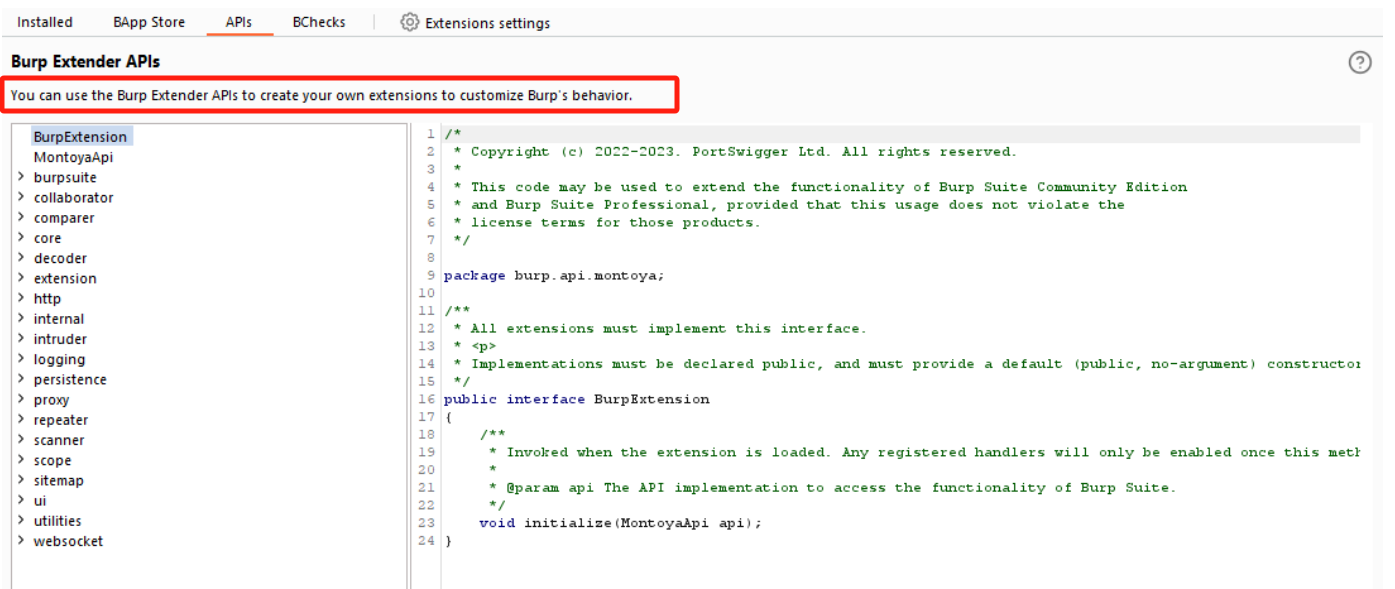Image resolution: width=1395 pixels, height=589 pixels.
Task: Select the APIs tab
Action: 239,22
